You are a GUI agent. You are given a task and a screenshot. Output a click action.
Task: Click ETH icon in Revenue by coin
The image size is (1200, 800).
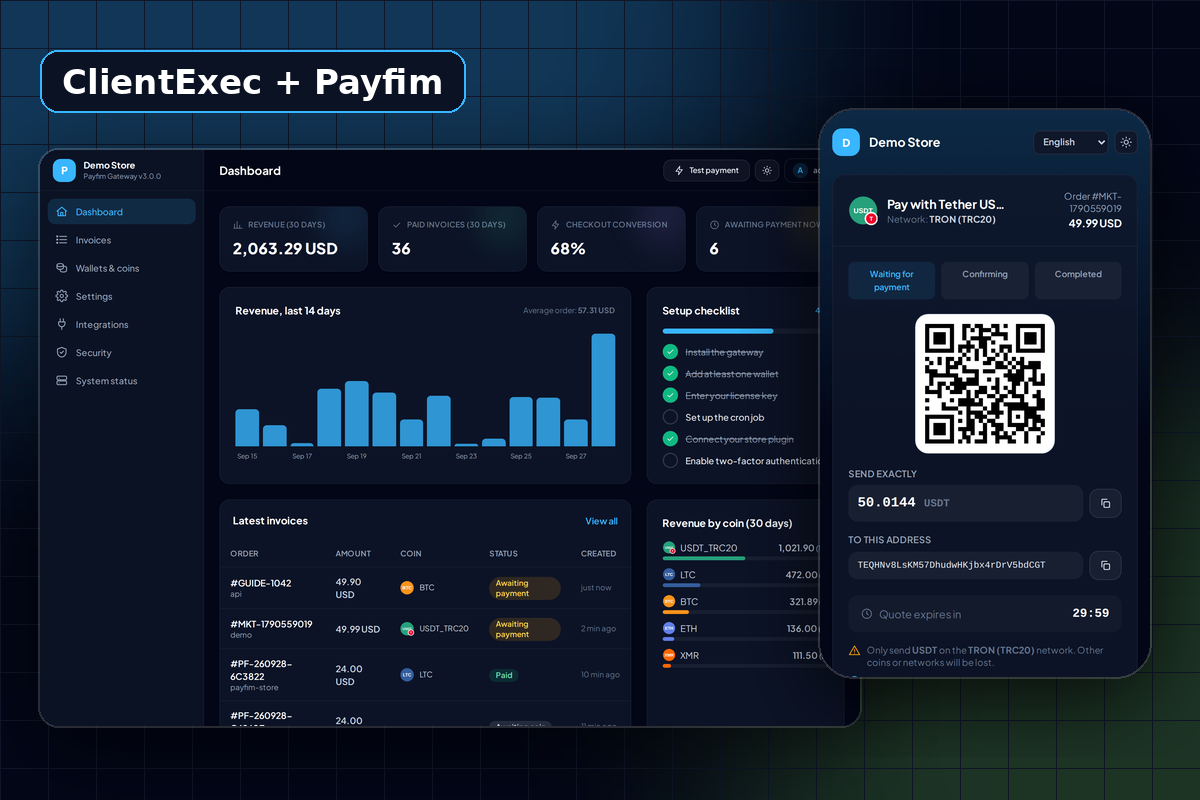[x=669, y=629]
